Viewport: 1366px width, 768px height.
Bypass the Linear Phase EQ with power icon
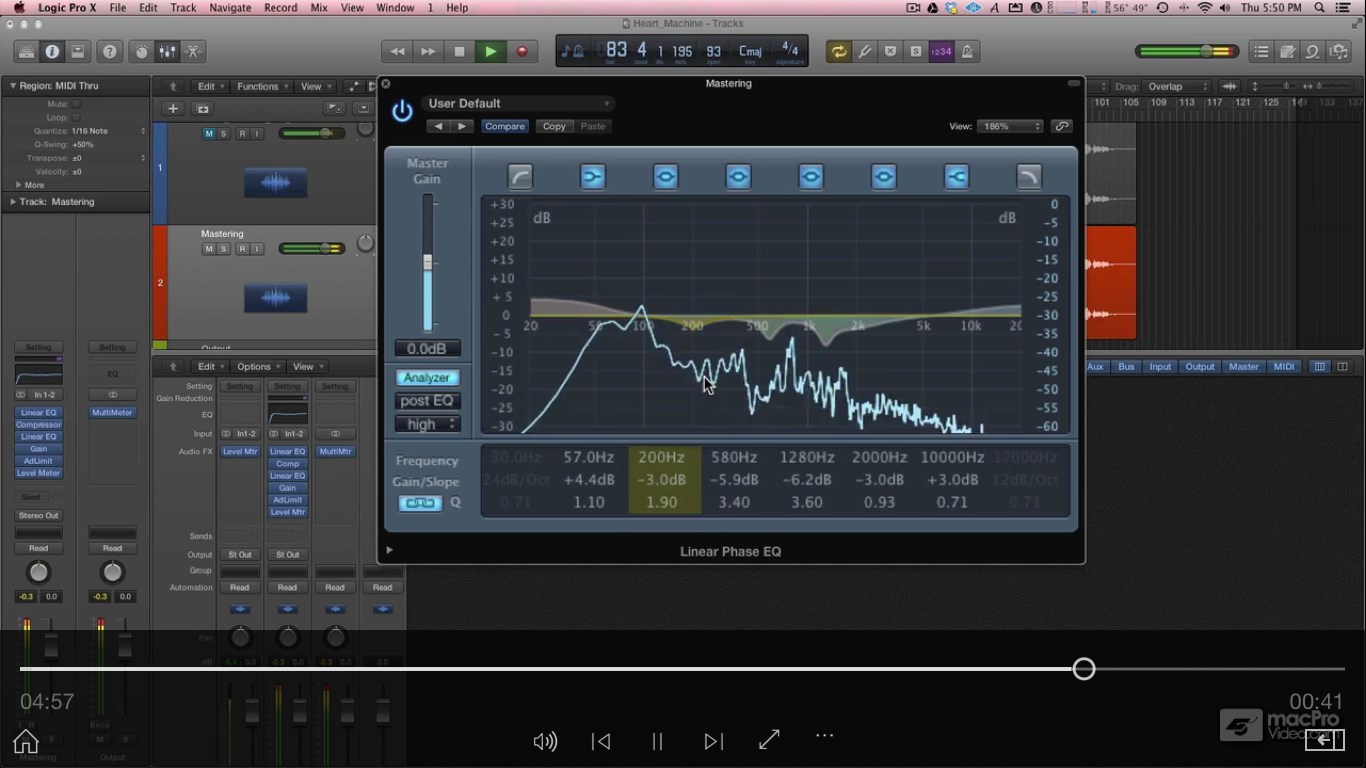tap(402, 111)
